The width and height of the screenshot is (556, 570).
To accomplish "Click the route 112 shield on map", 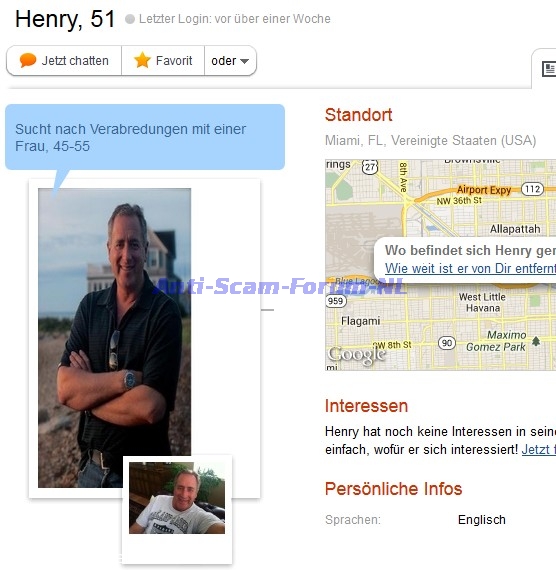I will 532,189.
